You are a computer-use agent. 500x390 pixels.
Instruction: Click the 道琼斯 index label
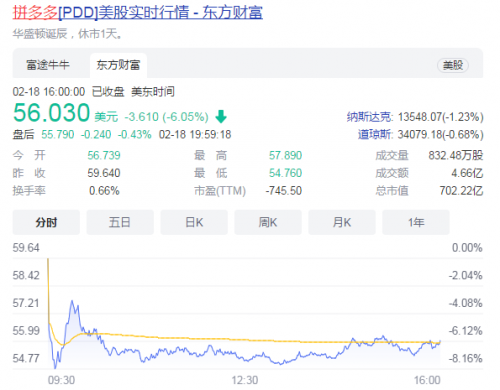coord(375,134)
